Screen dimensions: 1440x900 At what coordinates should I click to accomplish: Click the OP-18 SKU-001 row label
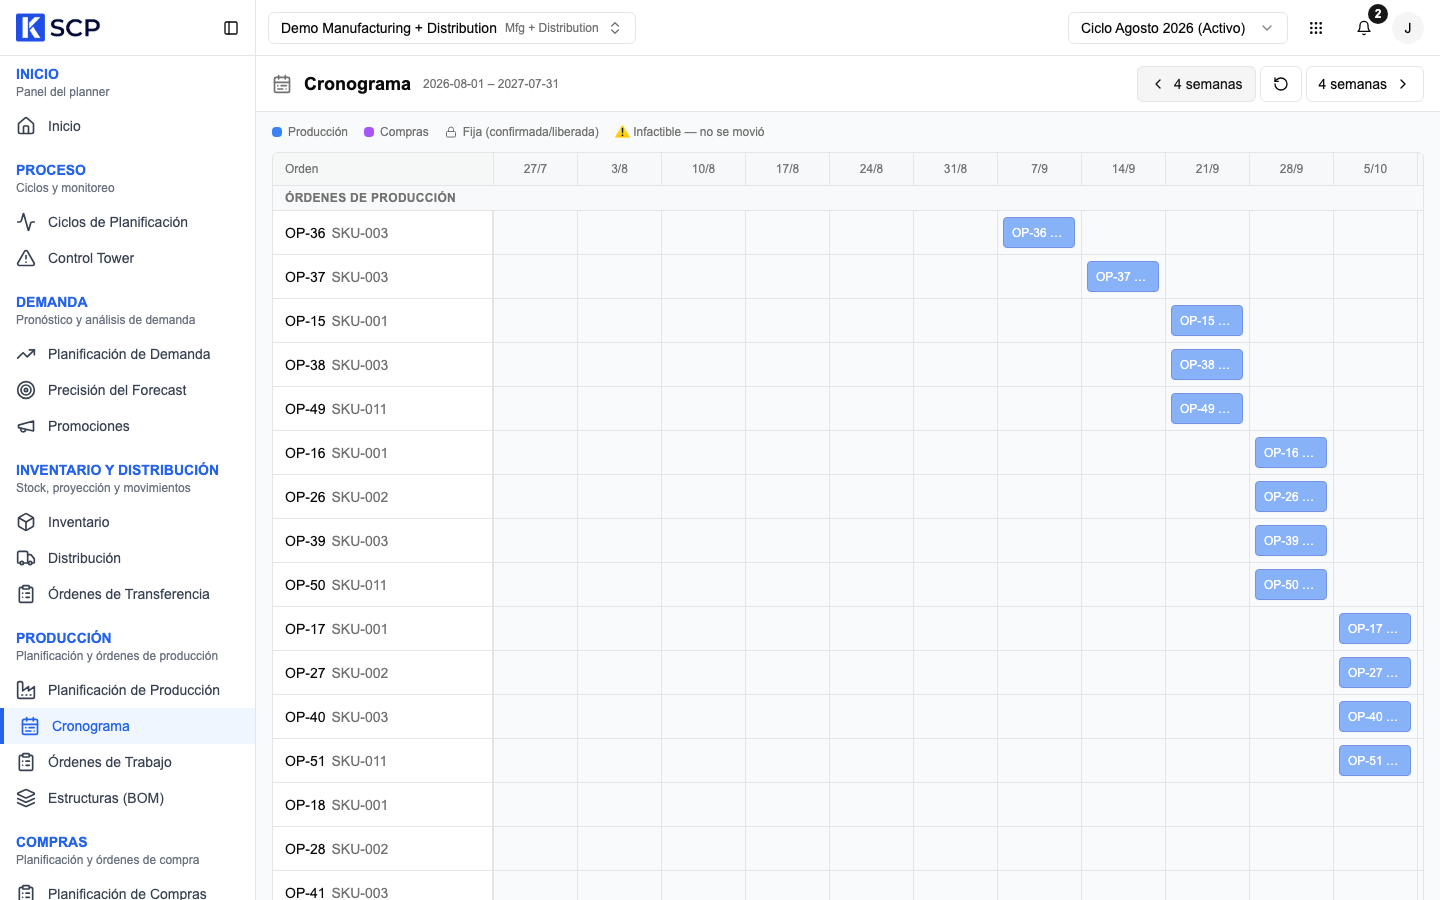click(336, 805)
